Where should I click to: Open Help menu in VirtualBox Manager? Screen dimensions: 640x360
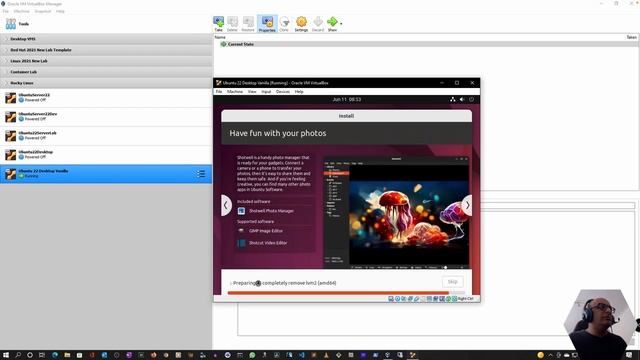point(60,11)
